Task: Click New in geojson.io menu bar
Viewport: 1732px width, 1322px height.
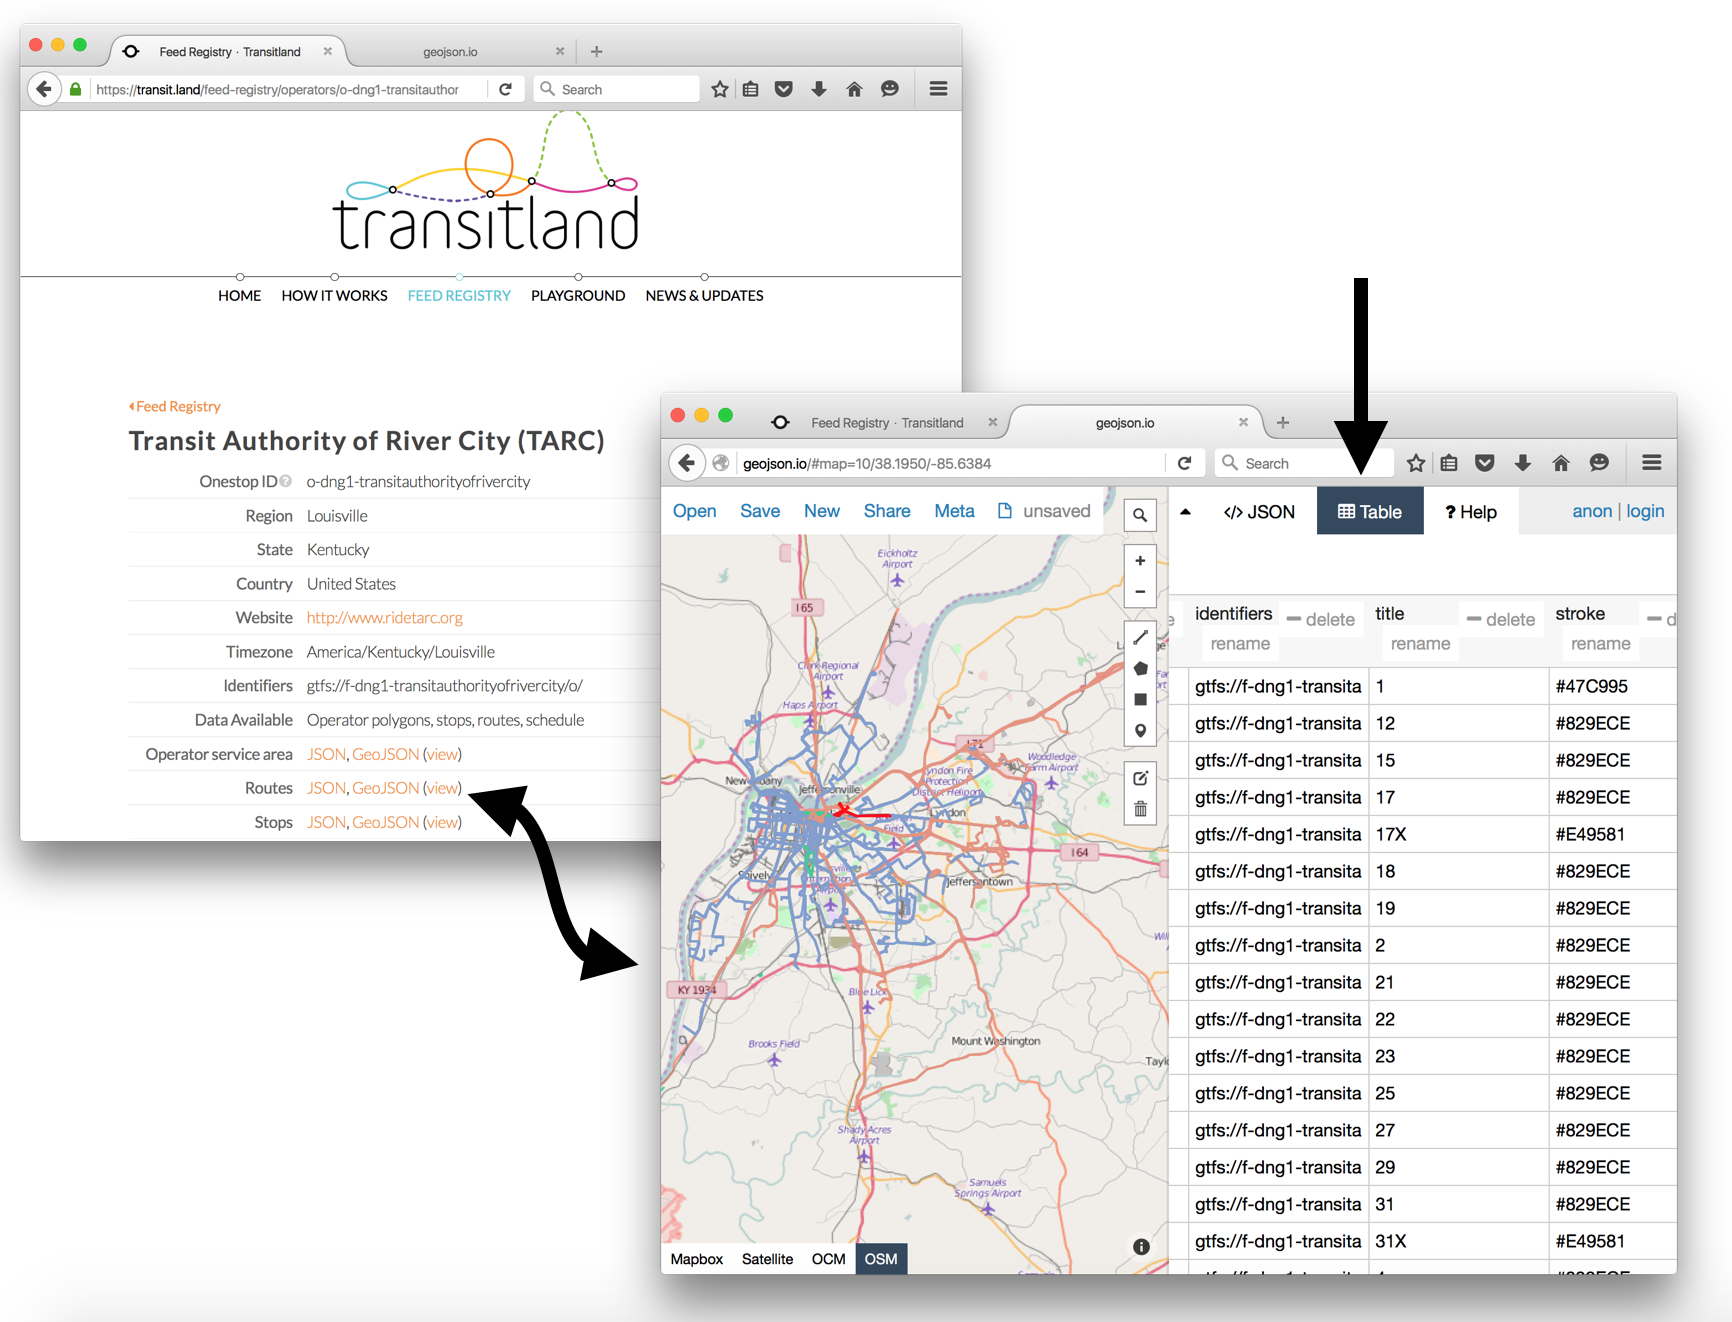Action: point(822,511)
